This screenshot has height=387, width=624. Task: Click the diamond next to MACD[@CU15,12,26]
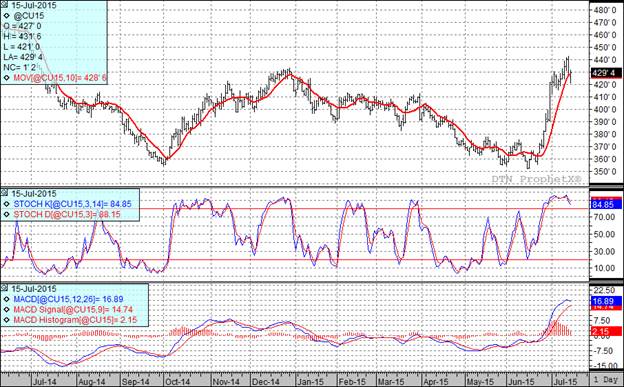tap(7, 299)
